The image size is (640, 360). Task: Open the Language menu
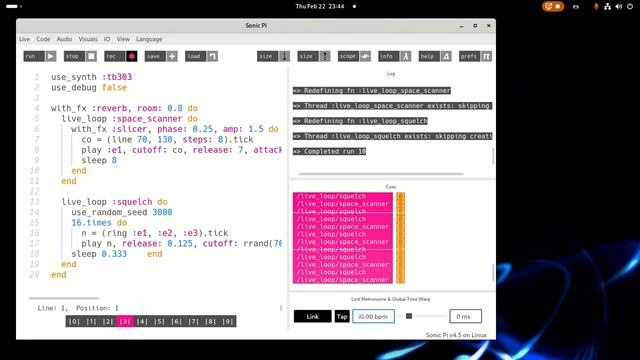(x=149, y=39)
